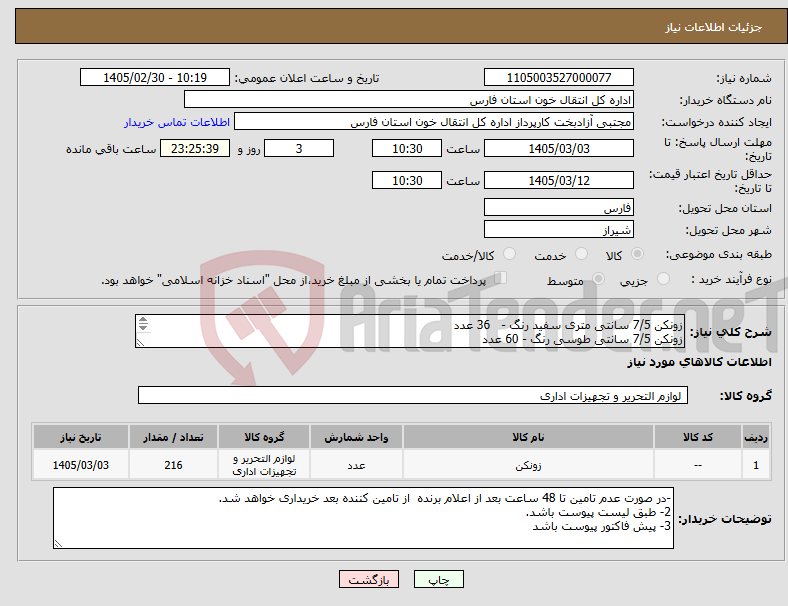
Task: Click the delivery city field شیراز
Action: (558, 230)
